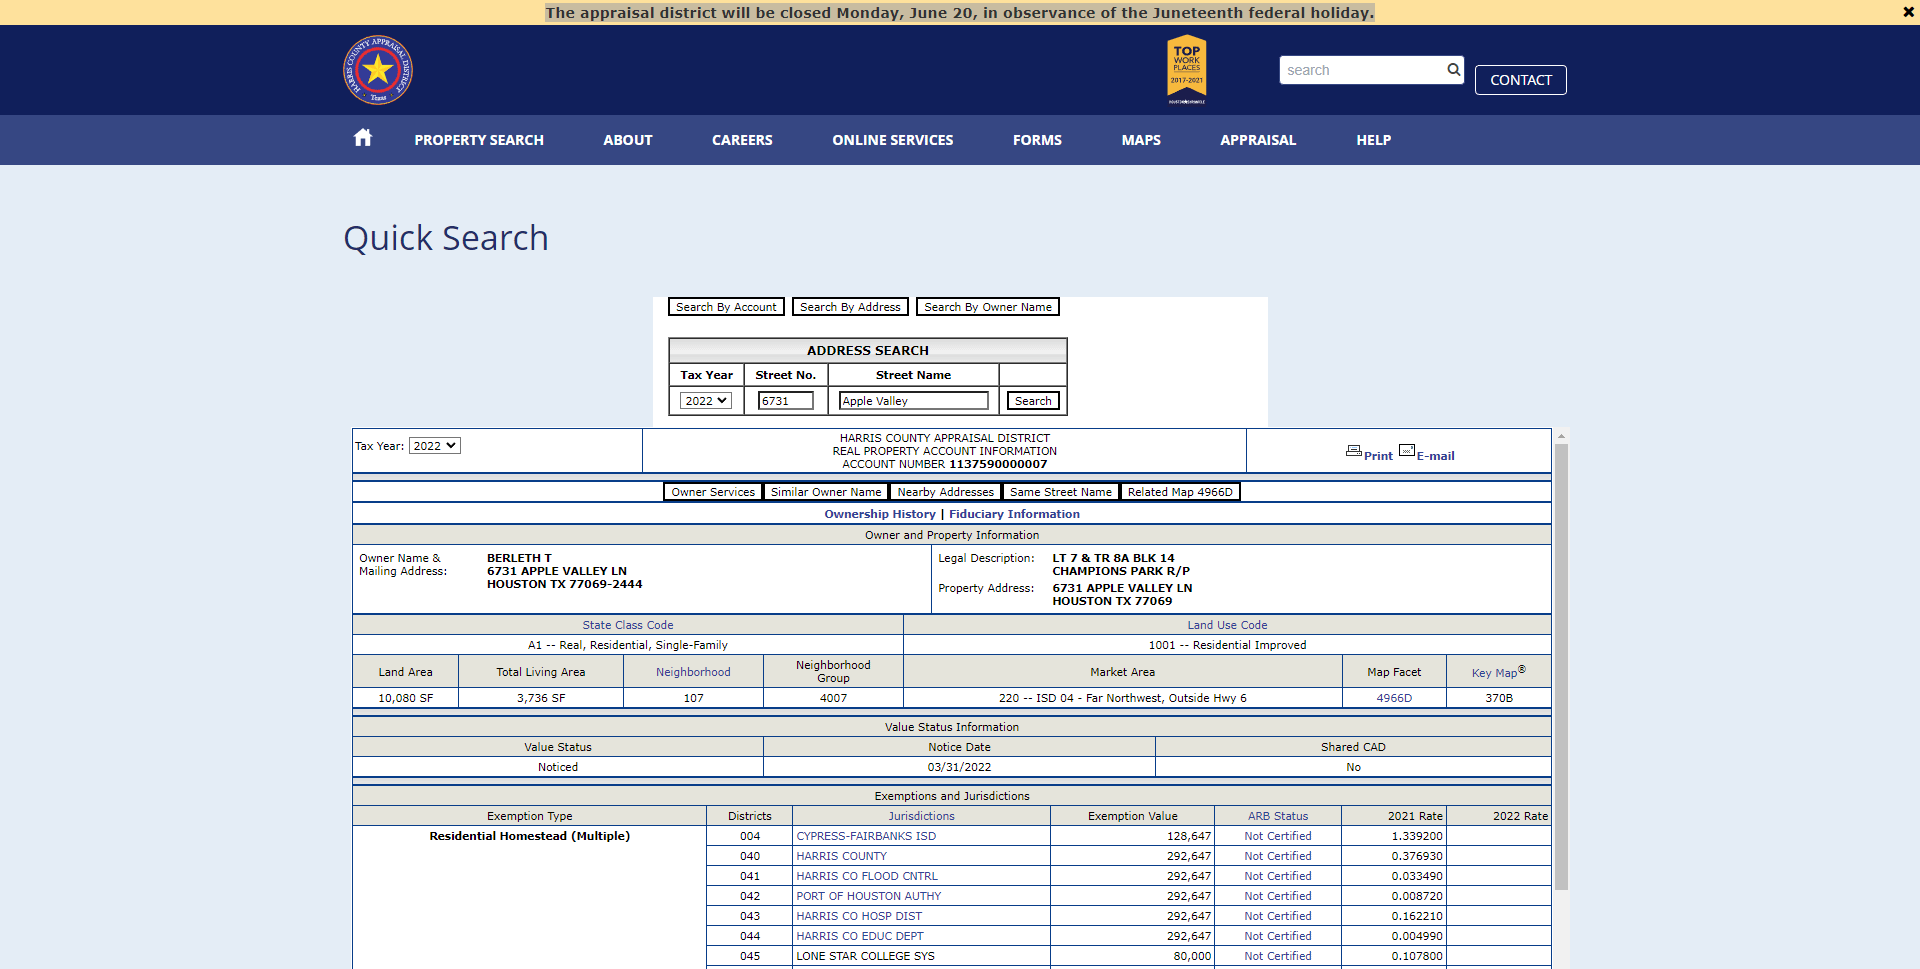Open the Jurisdictions header link
1920x969 pixels.
(x=921, y=816)
